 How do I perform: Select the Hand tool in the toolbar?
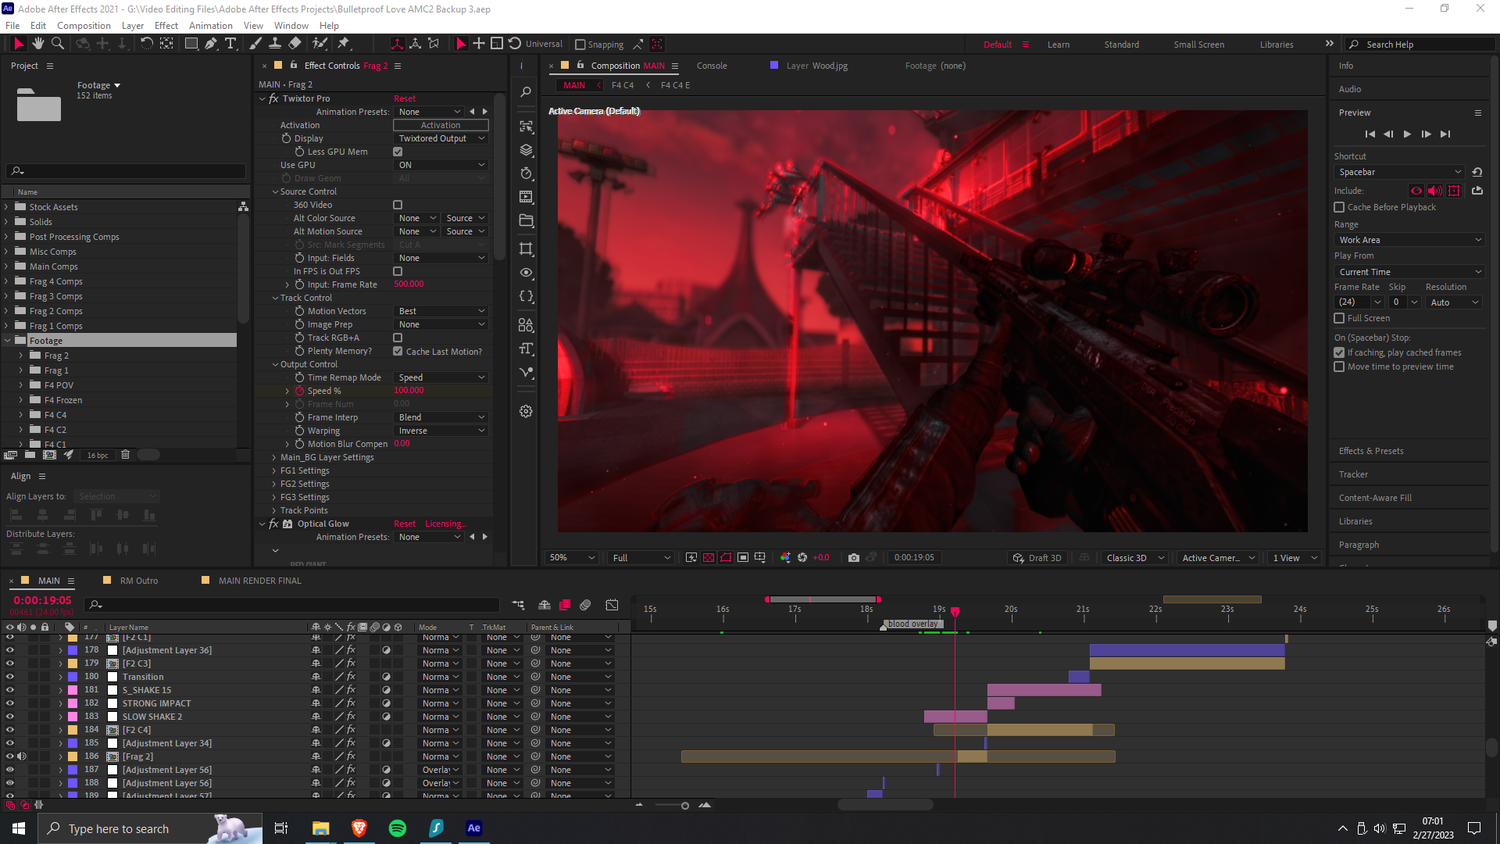38,44
